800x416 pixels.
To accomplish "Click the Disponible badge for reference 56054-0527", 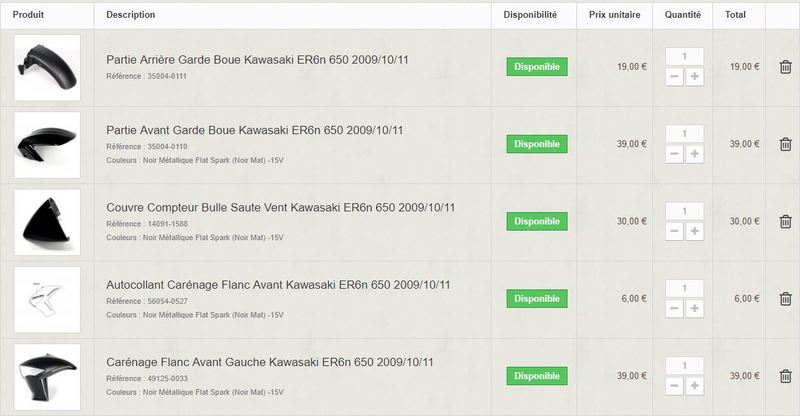I will click(537, 299).
